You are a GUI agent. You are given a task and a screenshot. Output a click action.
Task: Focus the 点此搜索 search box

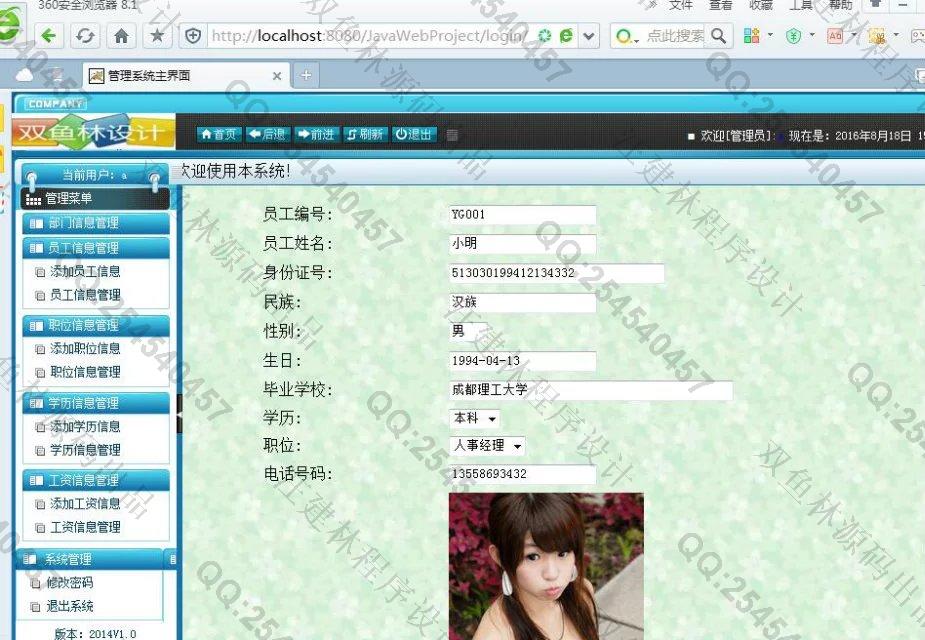[675, 36]
